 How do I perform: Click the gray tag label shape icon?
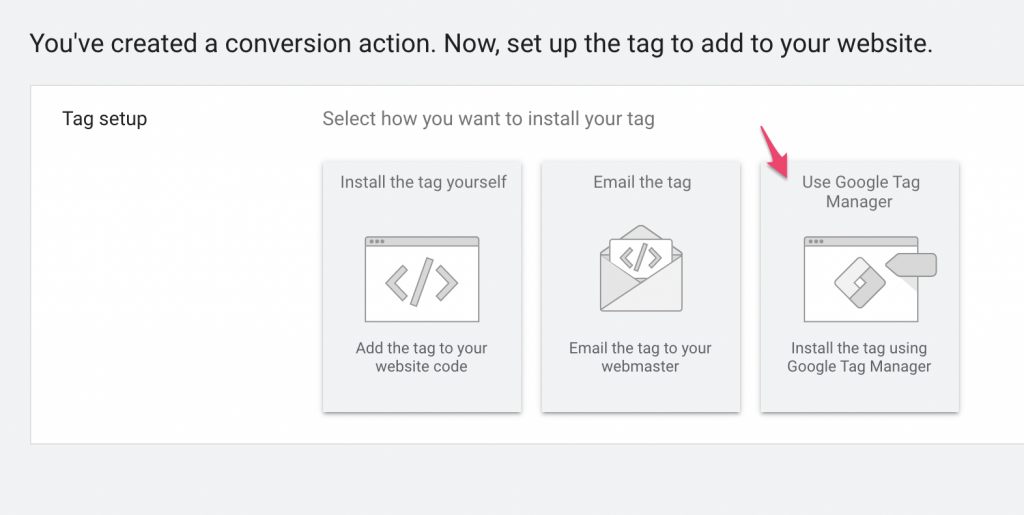point(911,266)
